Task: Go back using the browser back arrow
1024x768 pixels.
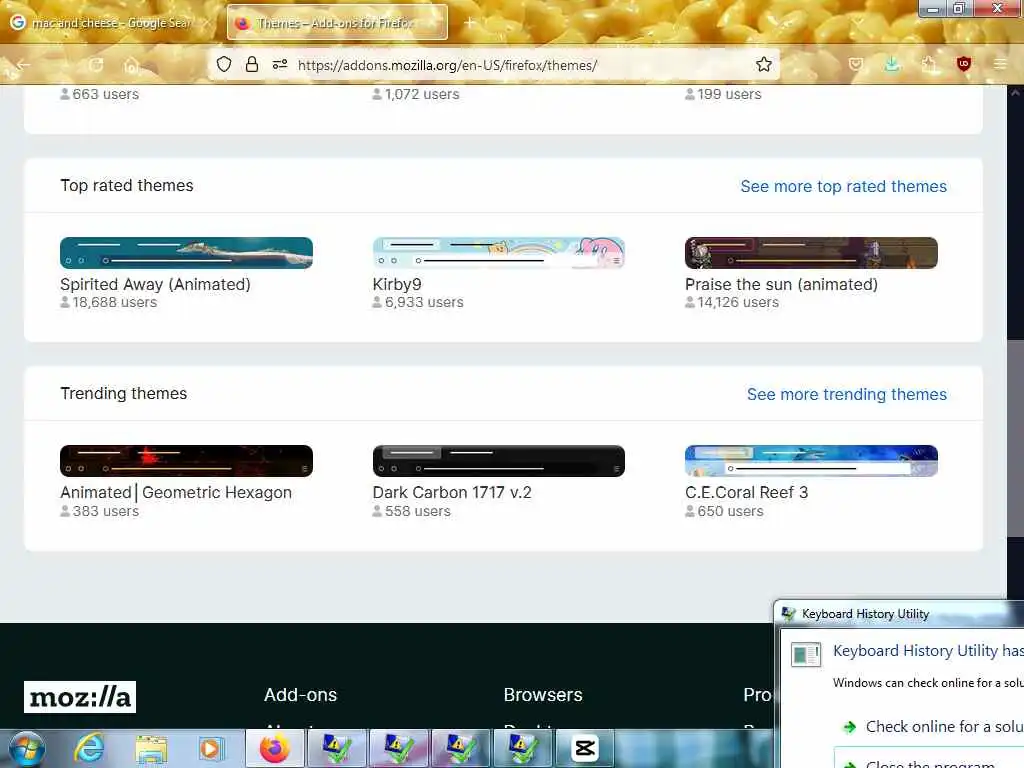Action: (24, 65)
